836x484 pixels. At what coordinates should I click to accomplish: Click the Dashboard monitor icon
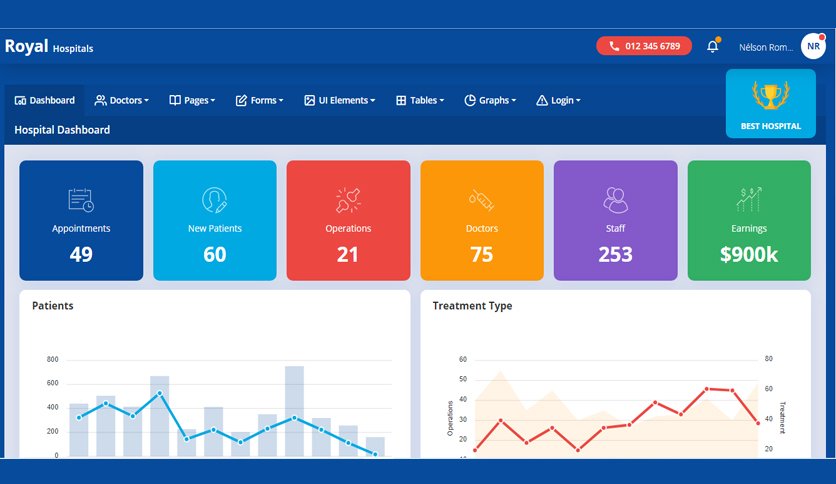[20, 100]
